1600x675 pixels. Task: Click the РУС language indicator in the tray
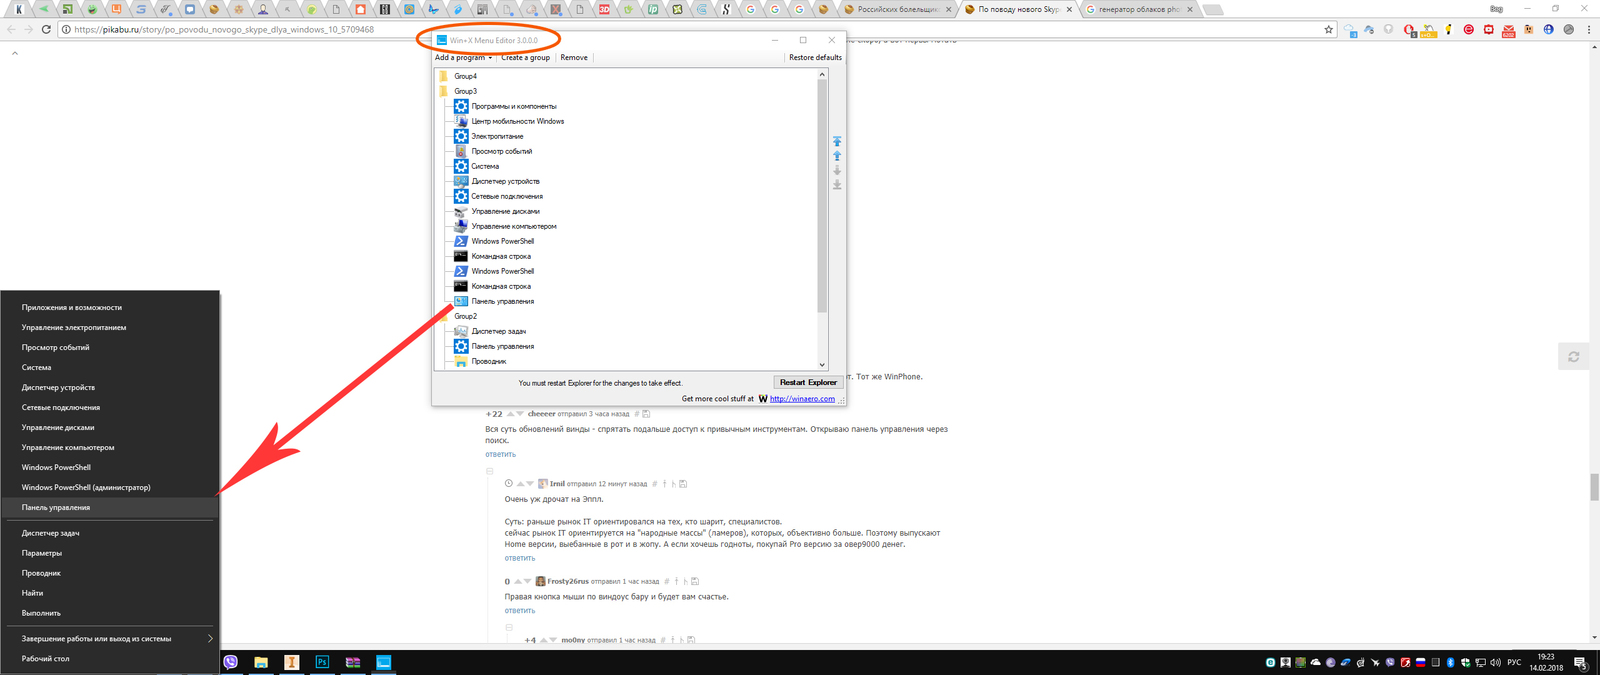point(1514,662)
